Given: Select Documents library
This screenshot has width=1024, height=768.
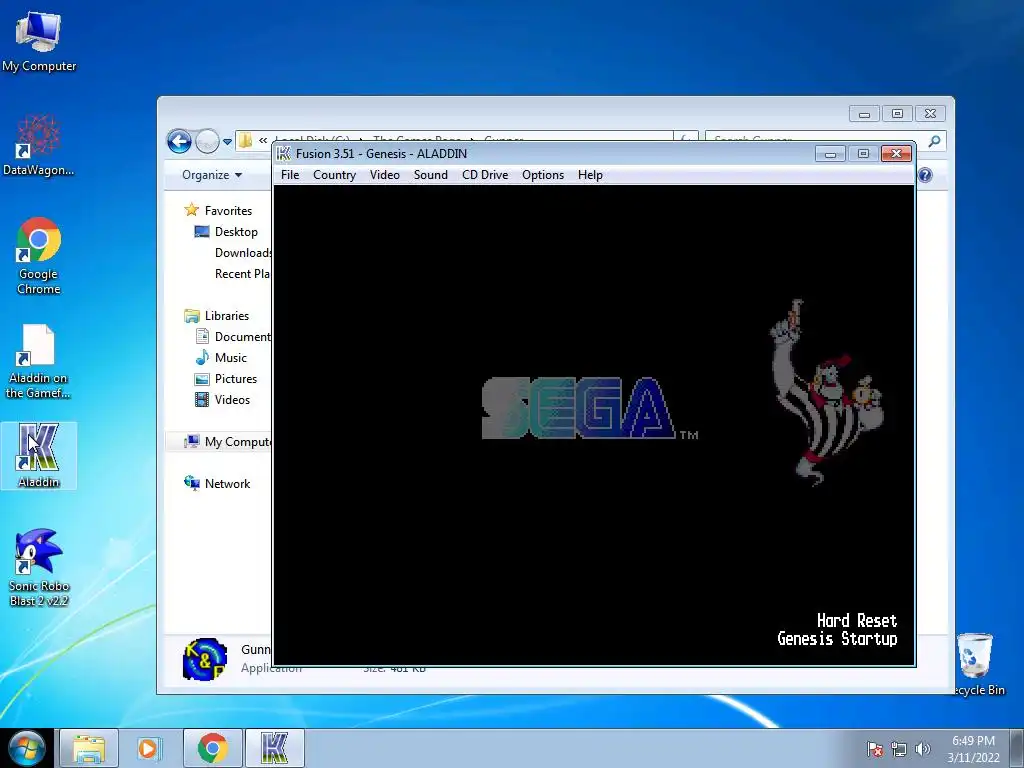Looking at the screenshot, I should (x=242, y=336).
